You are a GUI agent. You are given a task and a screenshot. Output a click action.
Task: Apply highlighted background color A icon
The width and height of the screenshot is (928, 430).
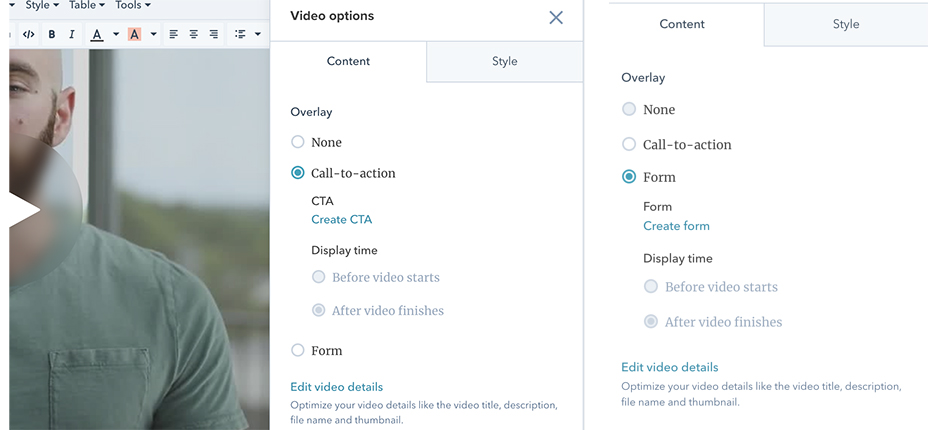click(134, 34)
